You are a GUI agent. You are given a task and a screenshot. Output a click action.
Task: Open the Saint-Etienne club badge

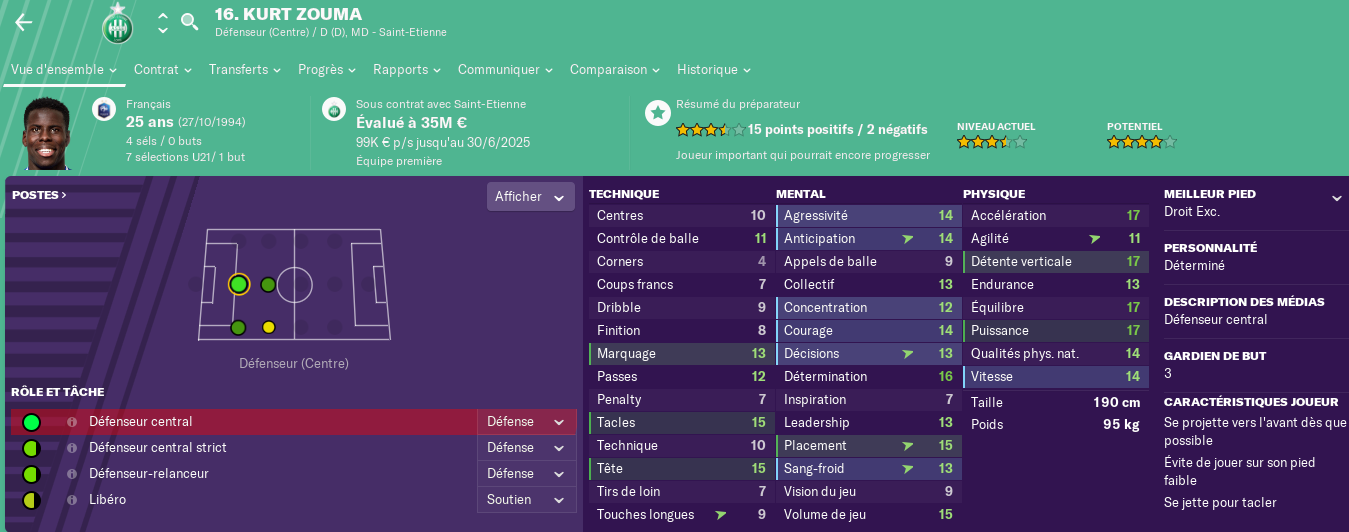tap(118, 23)
